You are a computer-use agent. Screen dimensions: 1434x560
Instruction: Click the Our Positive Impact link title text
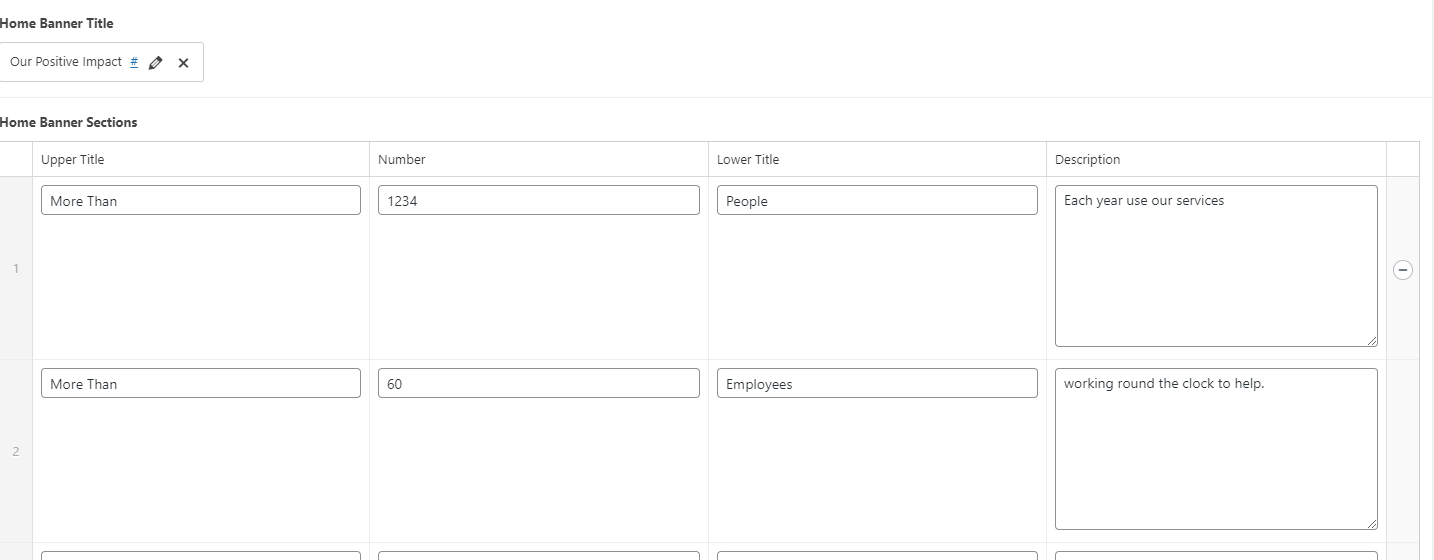(66, 62)
